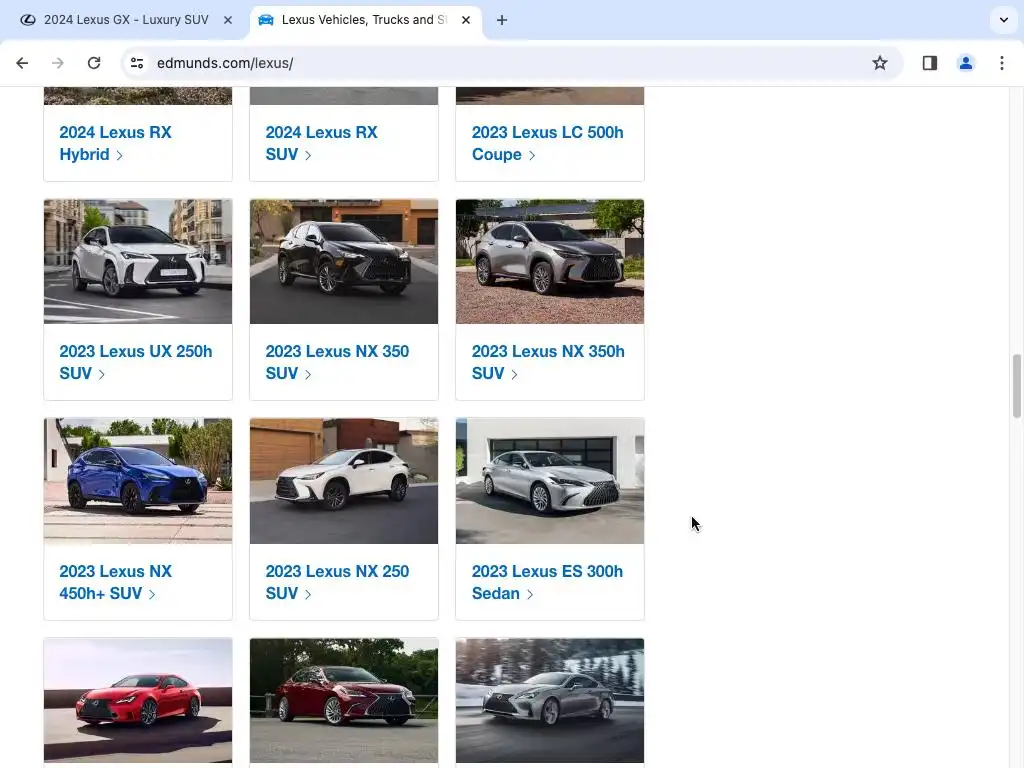This screenshot has width=1024, height=768.
Task: Click chevron beside 2024 RX SUV title
Action: pyautogui.click(x=308, y=155)
